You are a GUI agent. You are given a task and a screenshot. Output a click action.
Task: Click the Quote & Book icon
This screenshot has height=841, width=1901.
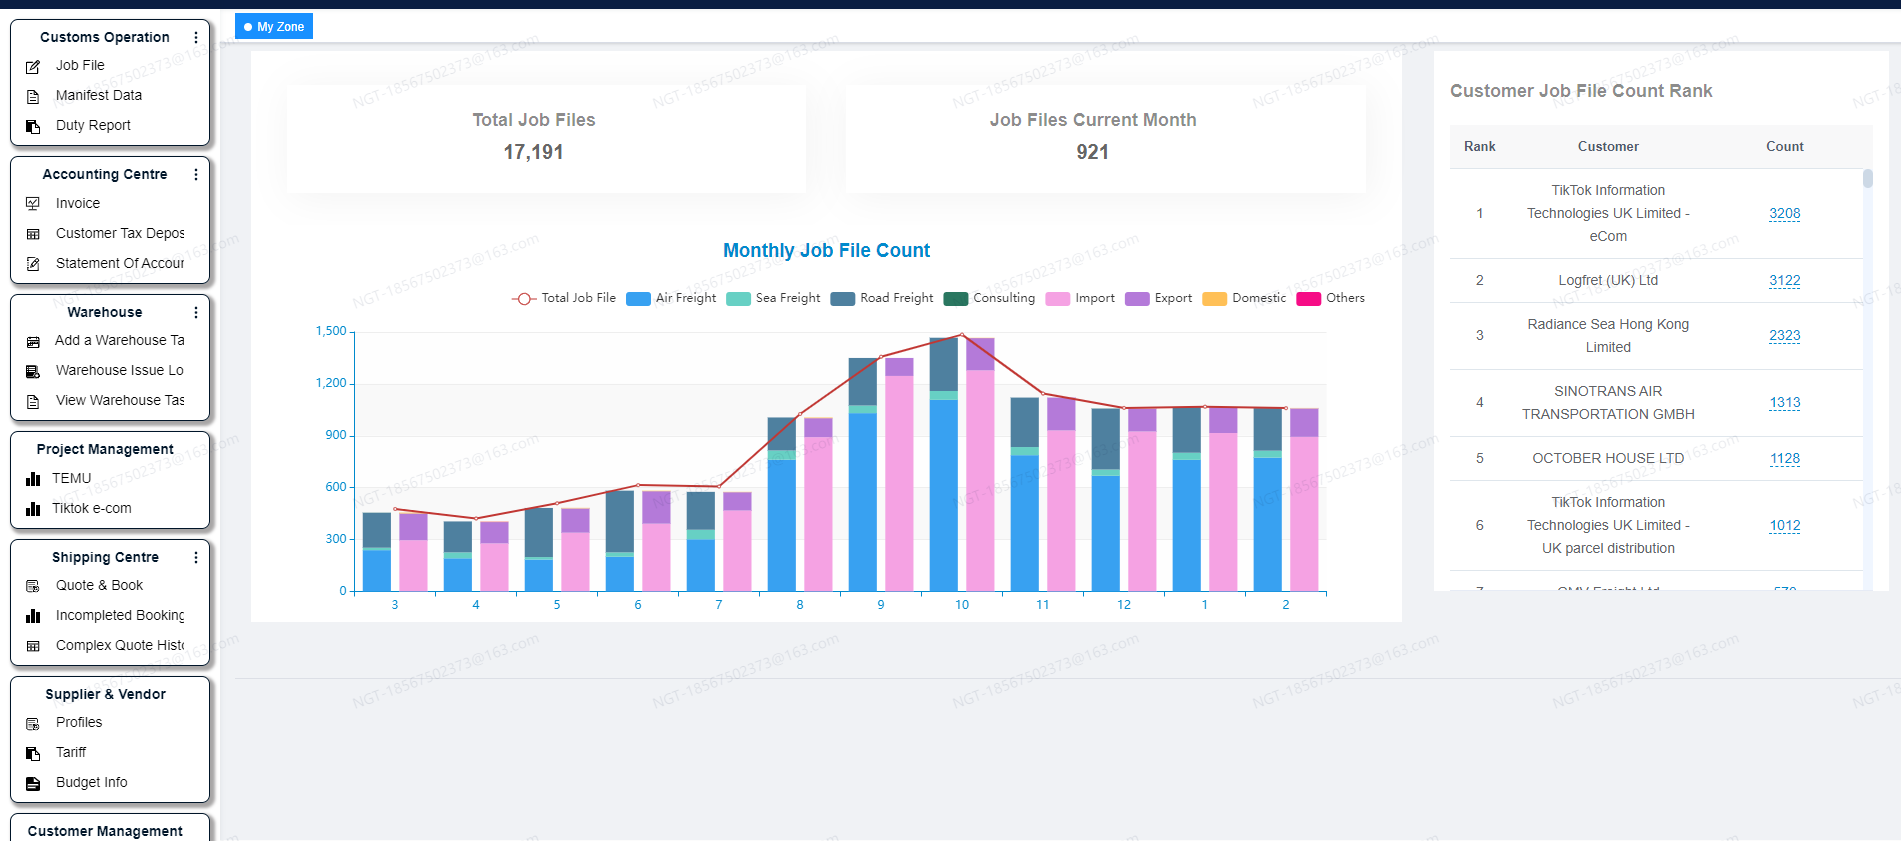[33, 586]
